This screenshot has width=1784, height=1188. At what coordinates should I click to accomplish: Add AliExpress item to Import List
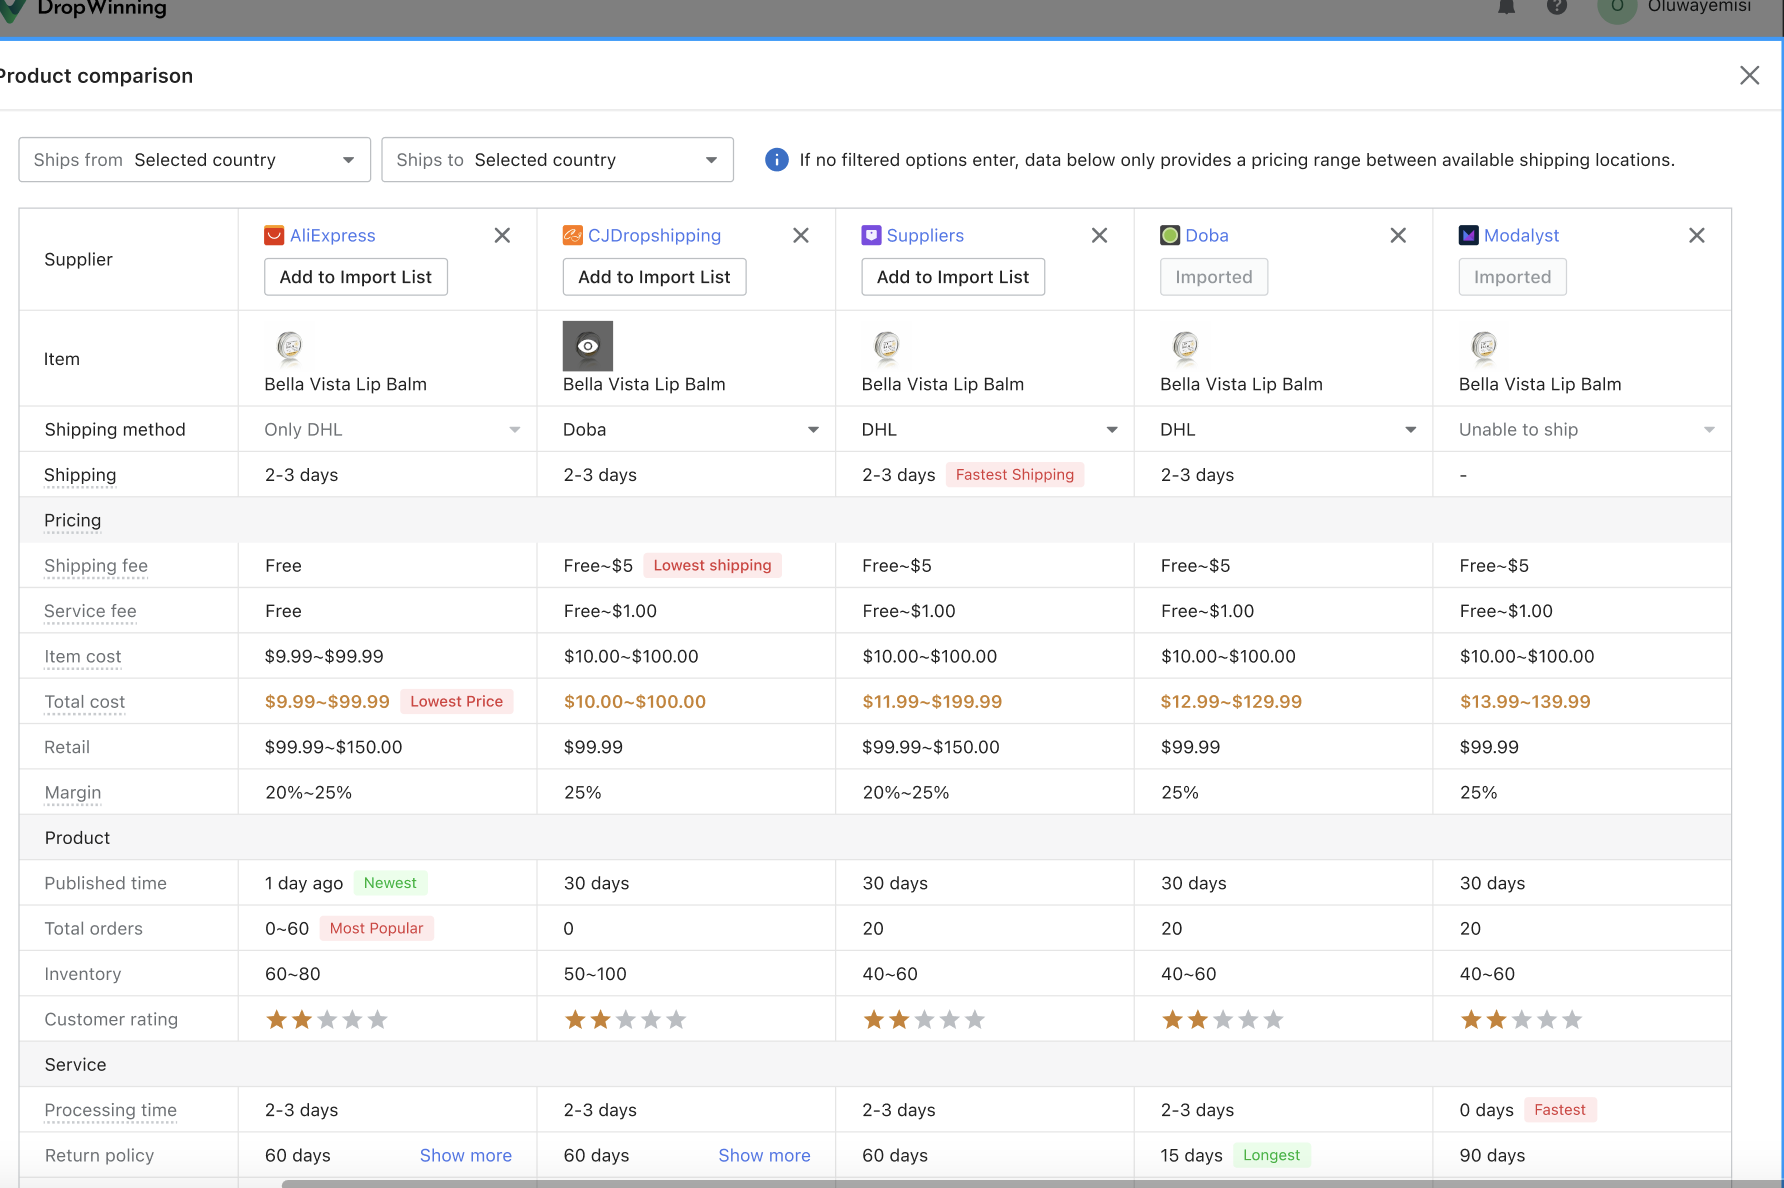pos(356,277)
